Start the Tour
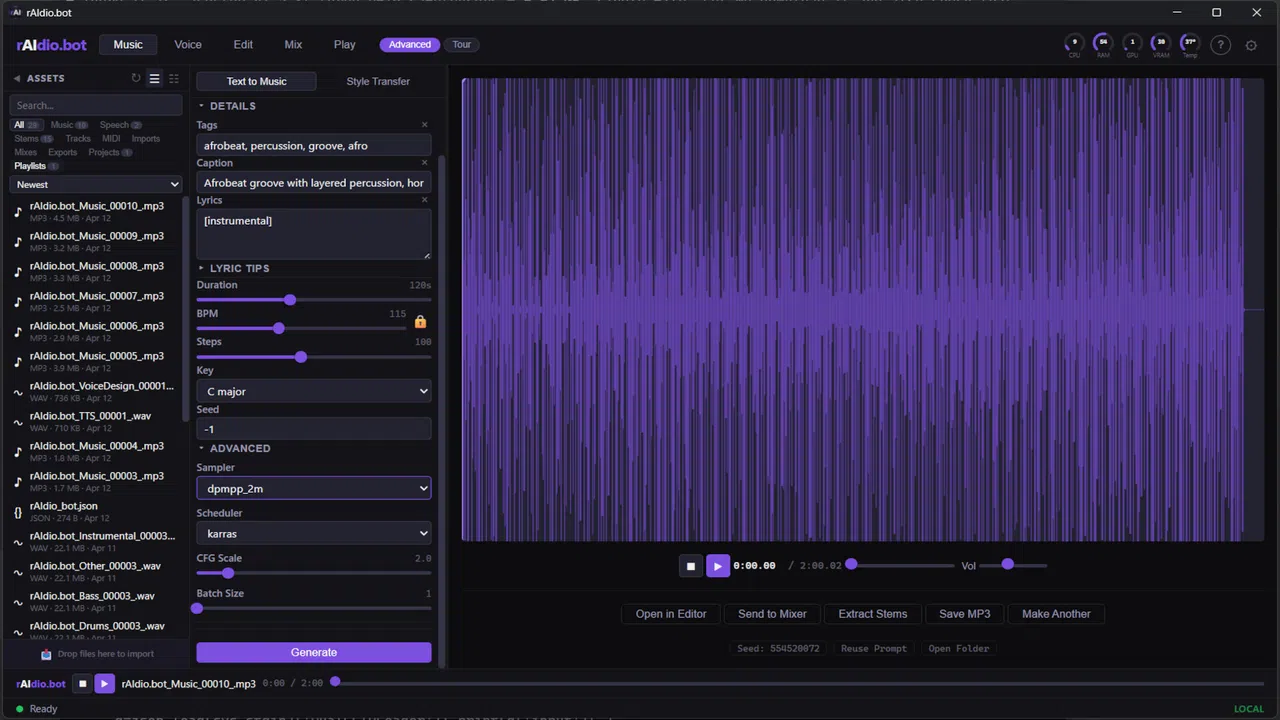1280x720 pixels. click(461, 44)
